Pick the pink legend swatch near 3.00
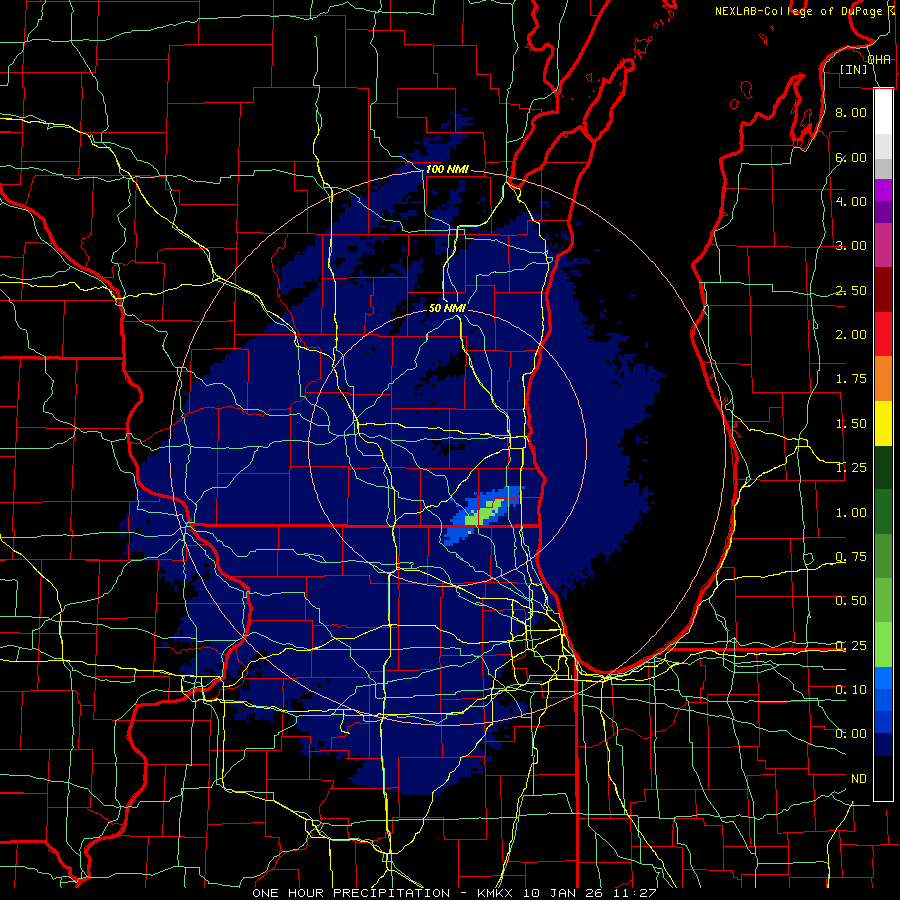Viewport: 900px width, 900px height. click(883, 245)
